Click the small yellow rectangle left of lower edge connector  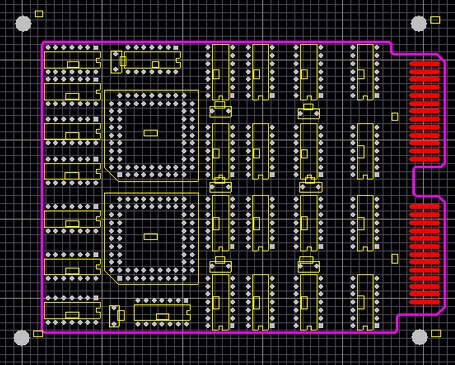[395, 259]
